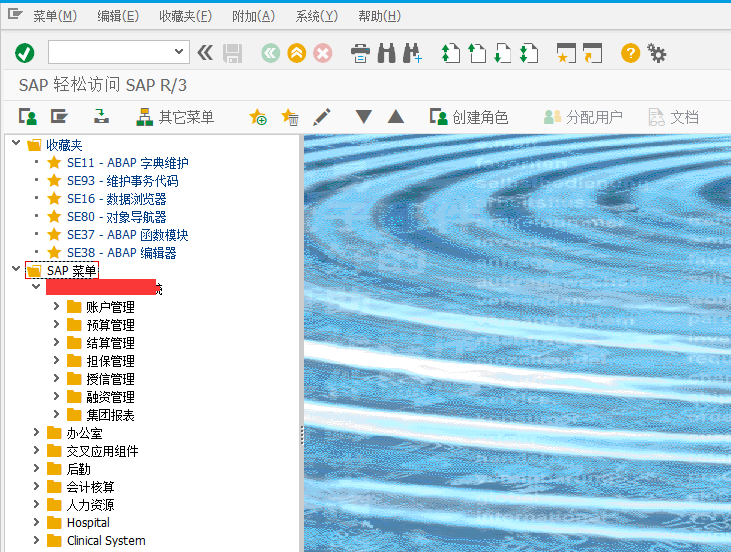Select the Clinical System folder
Image resolution: width=731 pixels, height=552 pixels.
(x=106, y=541)
